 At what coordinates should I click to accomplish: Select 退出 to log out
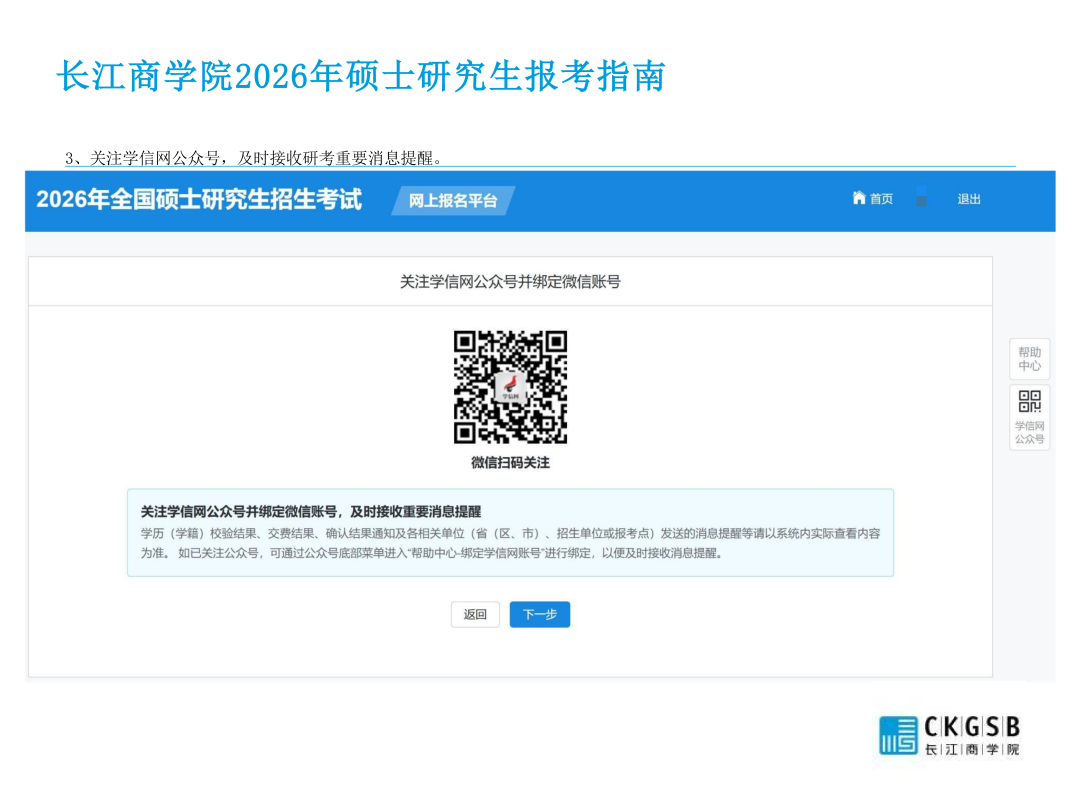(x=969, y=199)
